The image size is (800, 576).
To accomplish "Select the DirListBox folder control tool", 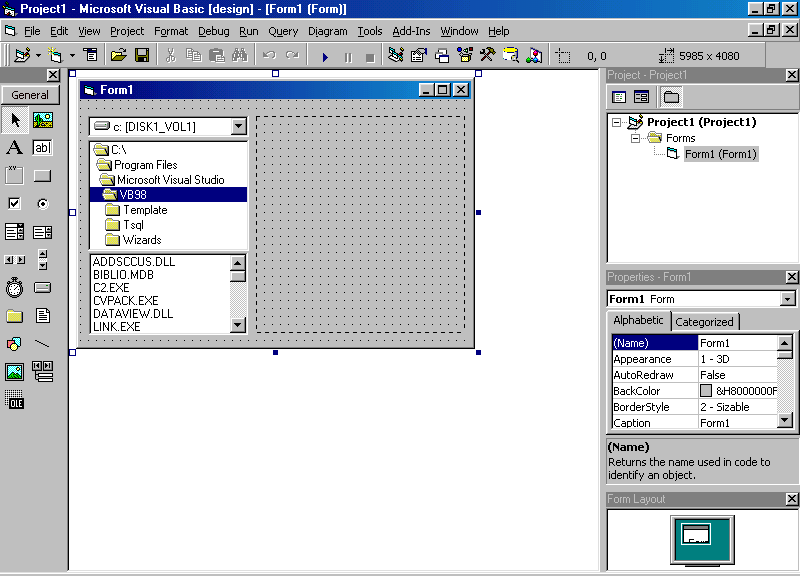I will point(15,316).
